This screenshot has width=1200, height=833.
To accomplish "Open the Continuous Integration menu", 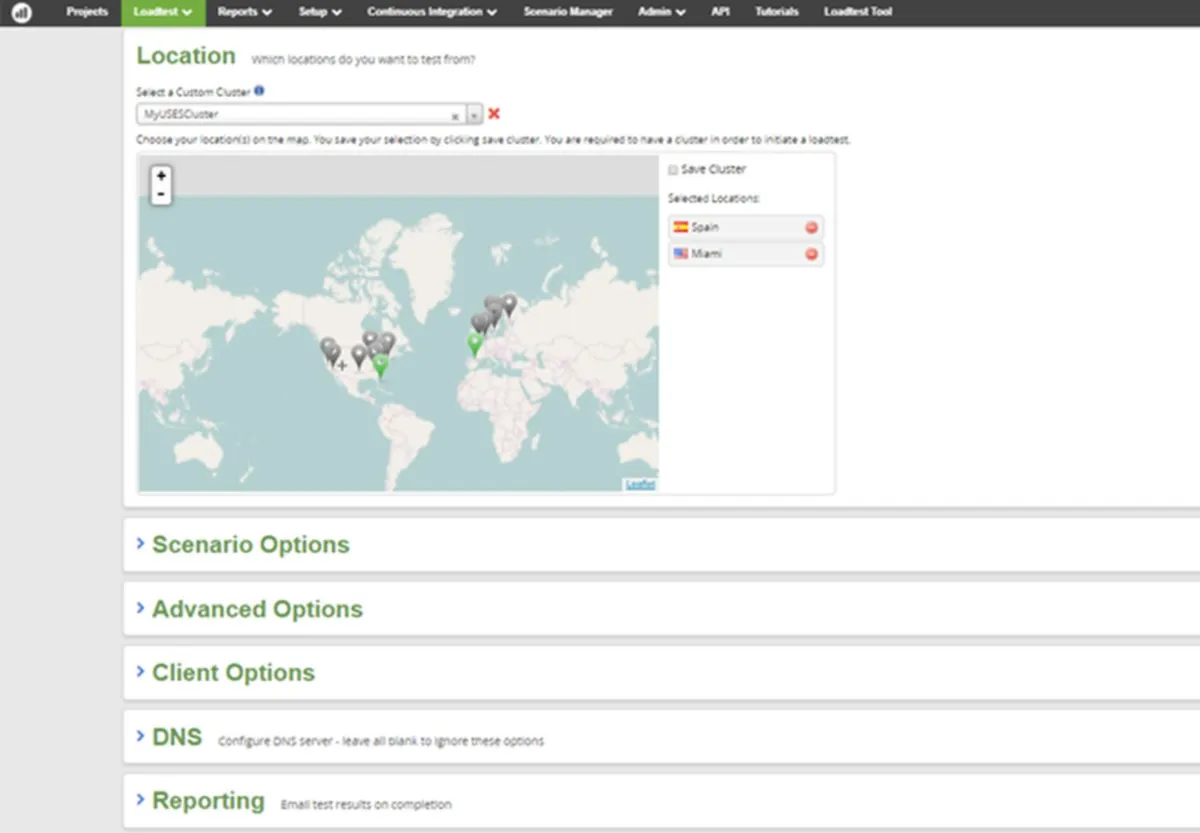I will click(431, 12).
